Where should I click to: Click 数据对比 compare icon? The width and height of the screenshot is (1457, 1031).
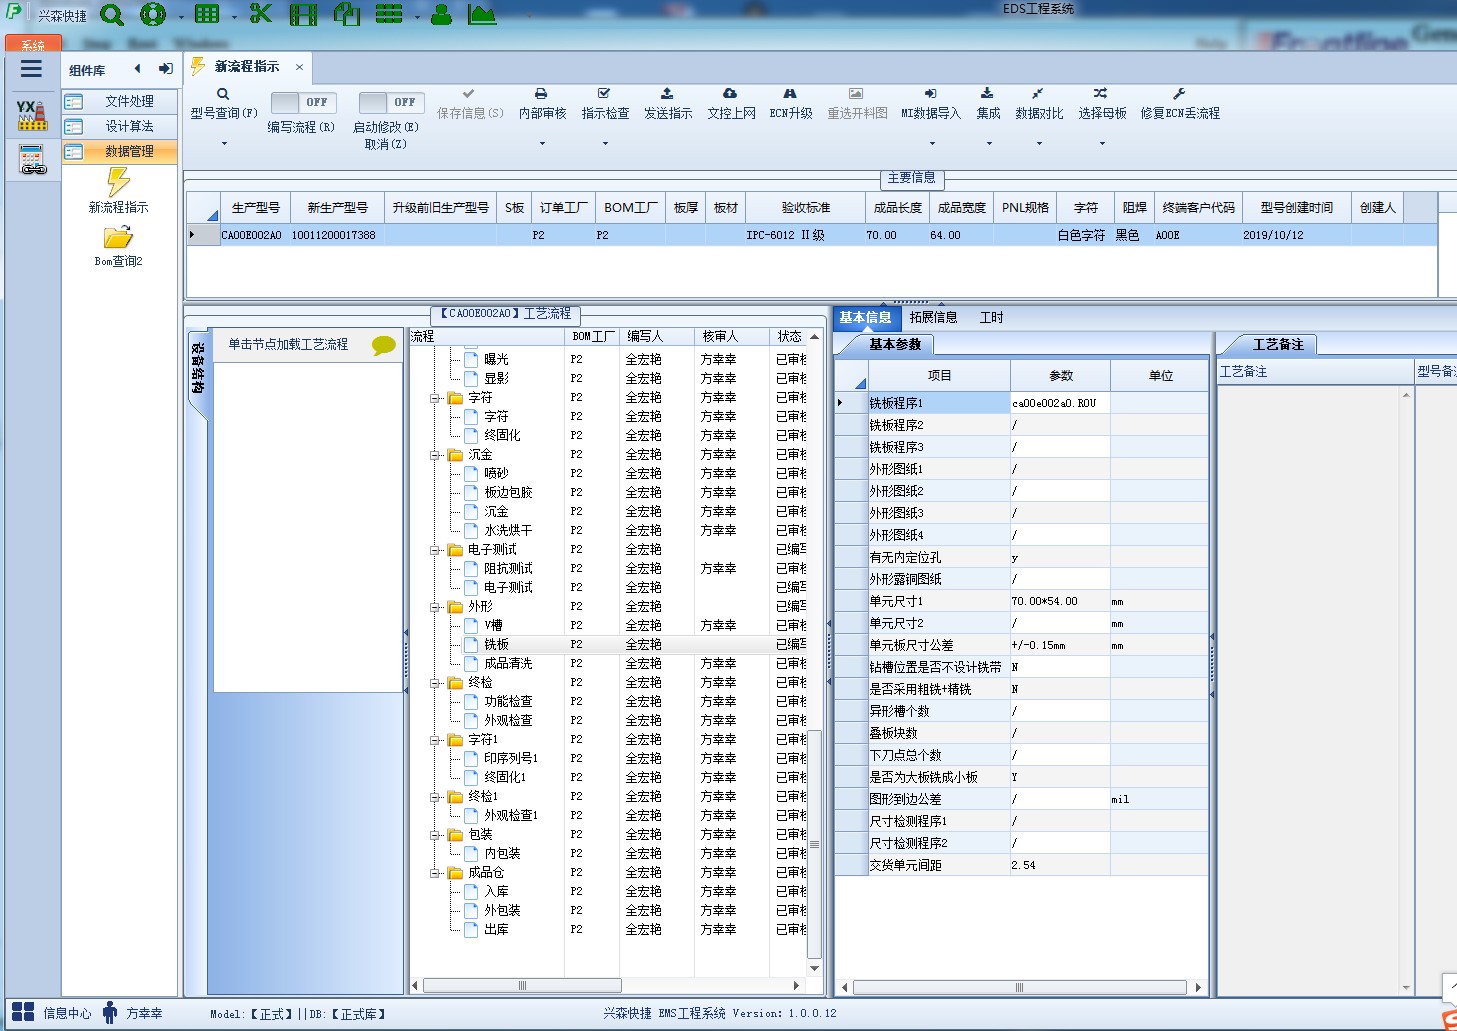click(1038, 94)
